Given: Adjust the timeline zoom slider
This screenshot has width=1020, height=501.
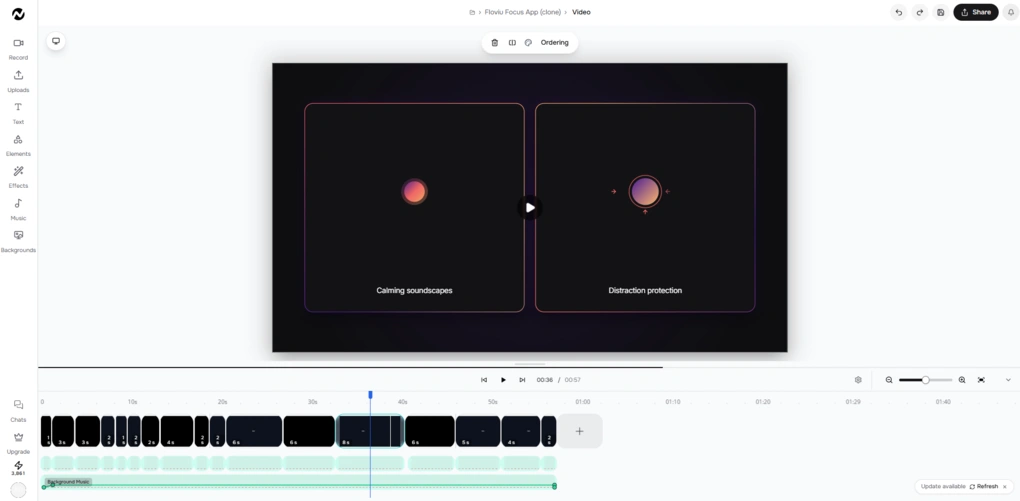Looking at the screenshot, I should tap(925, 380).
